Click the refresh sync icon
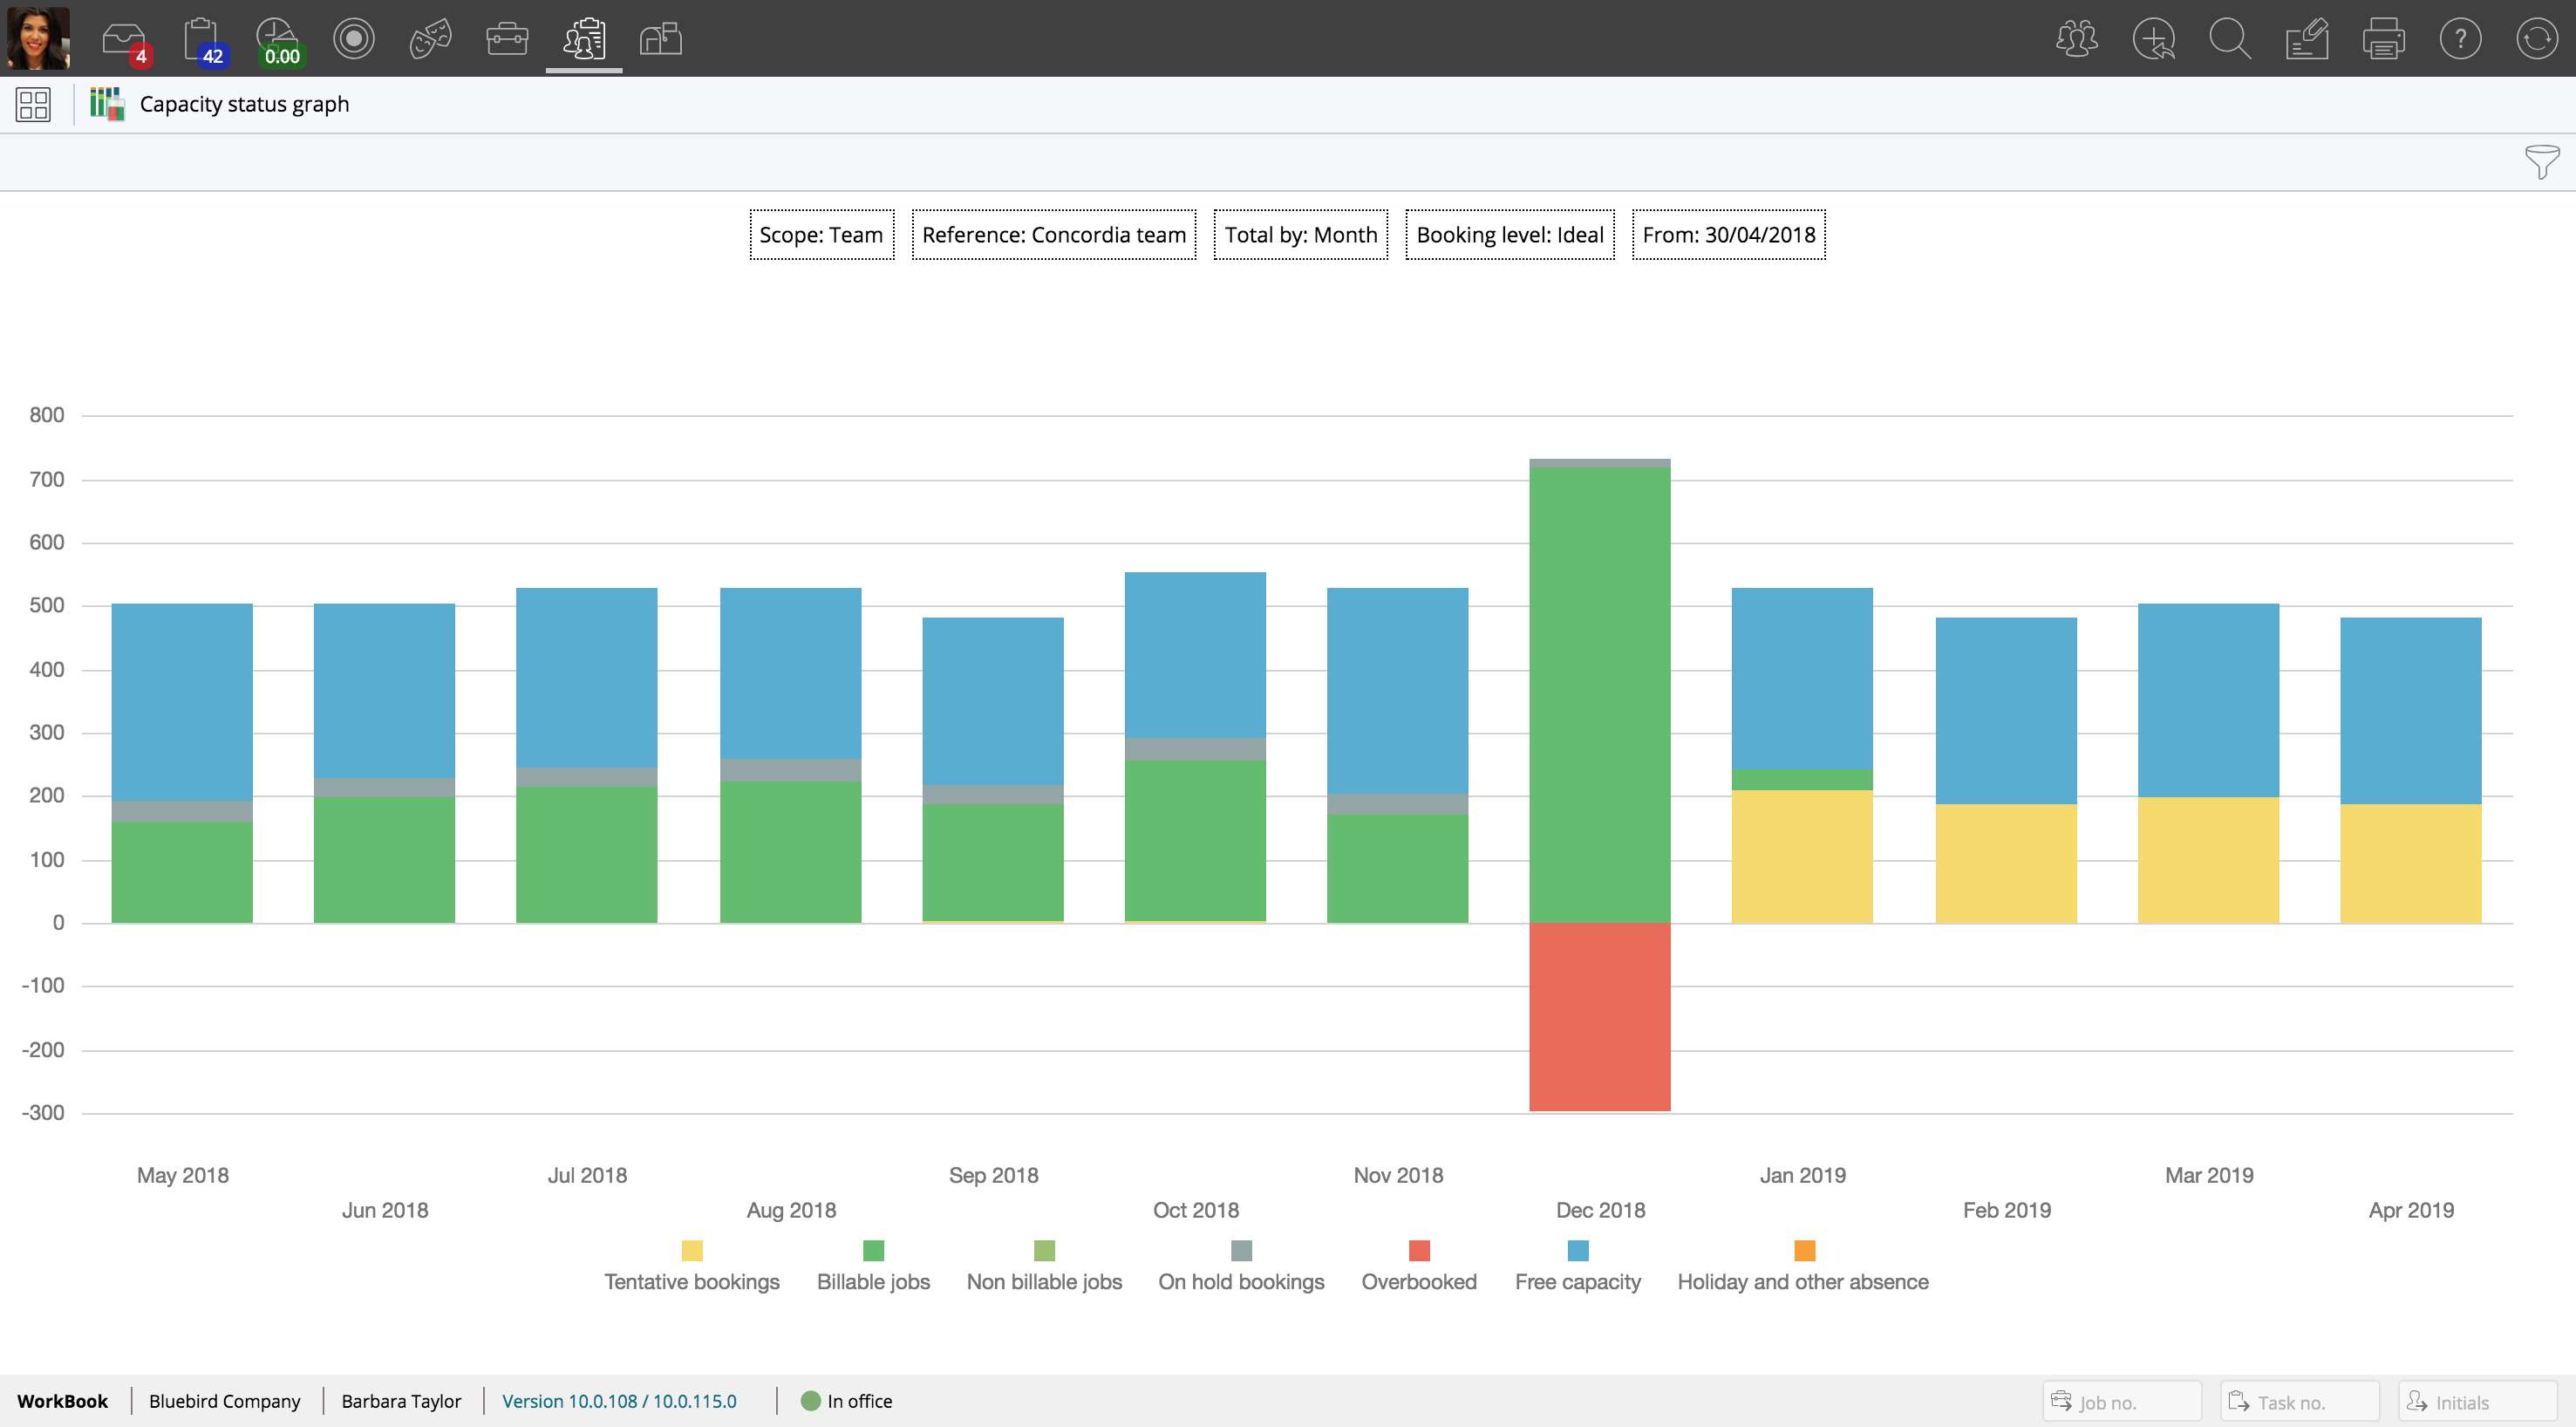The height and width of the screenshot is (1427, 2576). click(x=2536, y=40)
